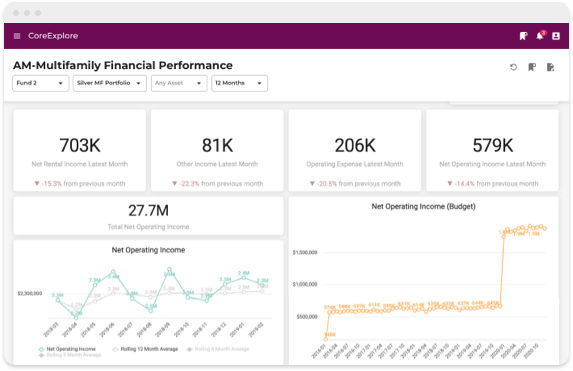Click the $2,300,000 axis label
This screenshot has height=371, width=573.
[30, 294]
